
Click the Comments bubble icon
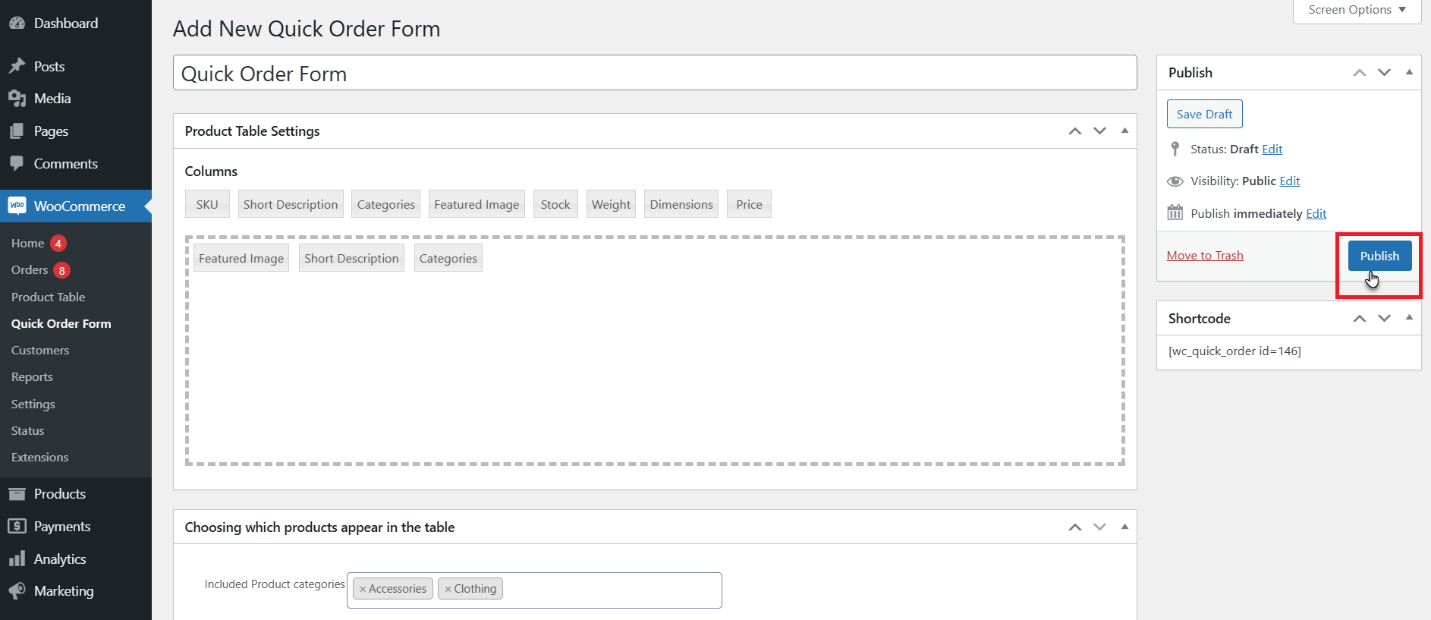click(17, 163)
